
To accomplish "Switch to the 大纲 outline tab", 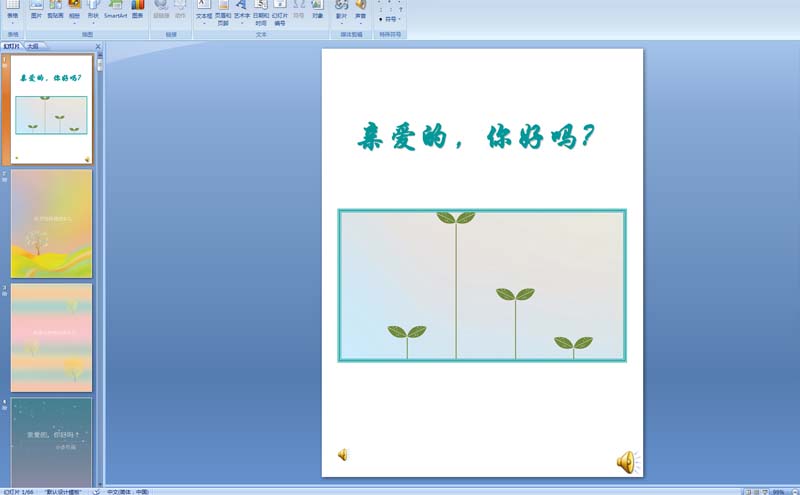I will [33, 46].
